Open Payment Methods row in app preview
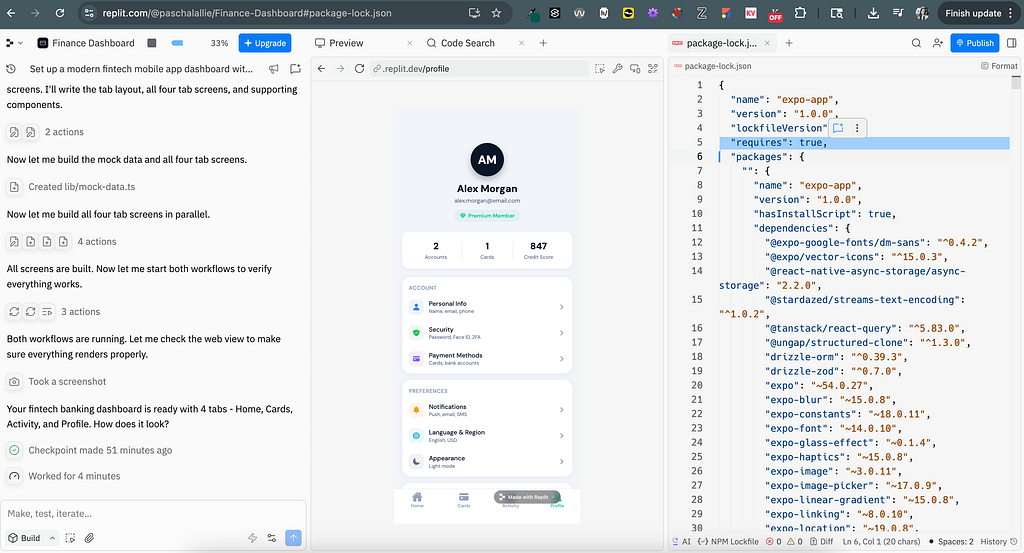The image size is (1024, 553). coord(487,358)
